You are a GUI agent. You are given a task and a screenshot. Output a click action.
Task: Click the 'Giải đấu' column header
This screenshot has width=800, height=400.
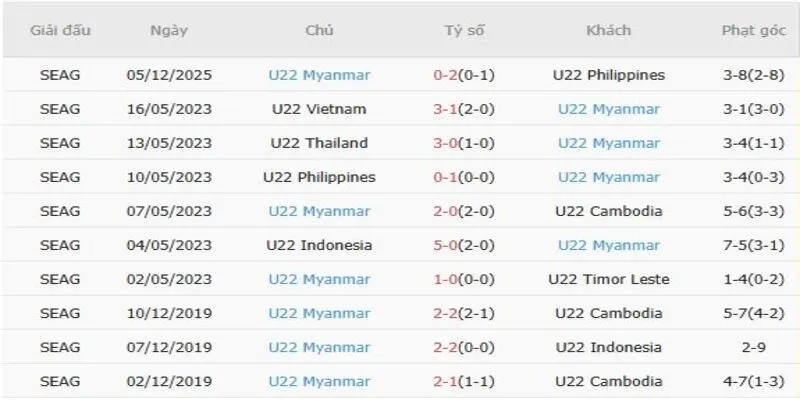60,30
